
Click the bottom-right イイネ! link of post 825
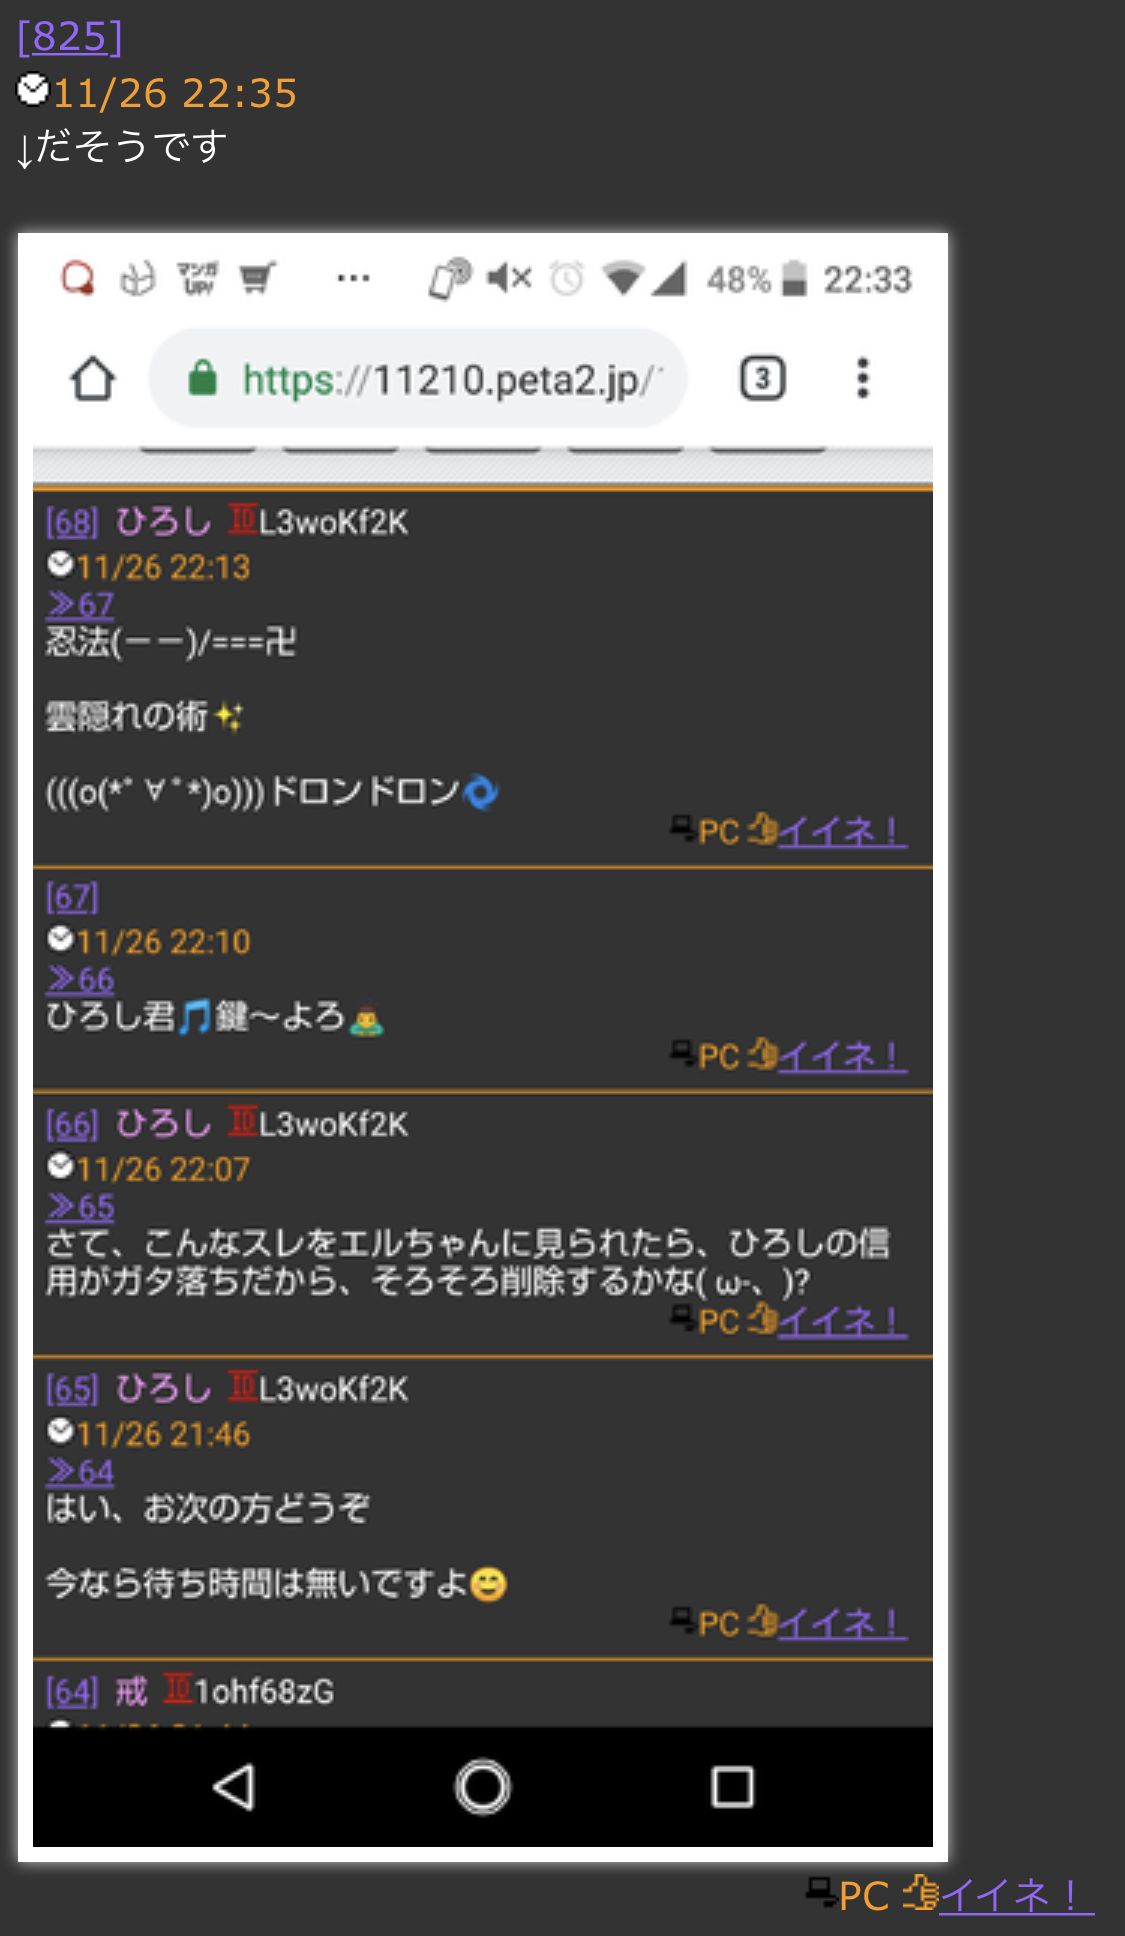[1017, 1896]
